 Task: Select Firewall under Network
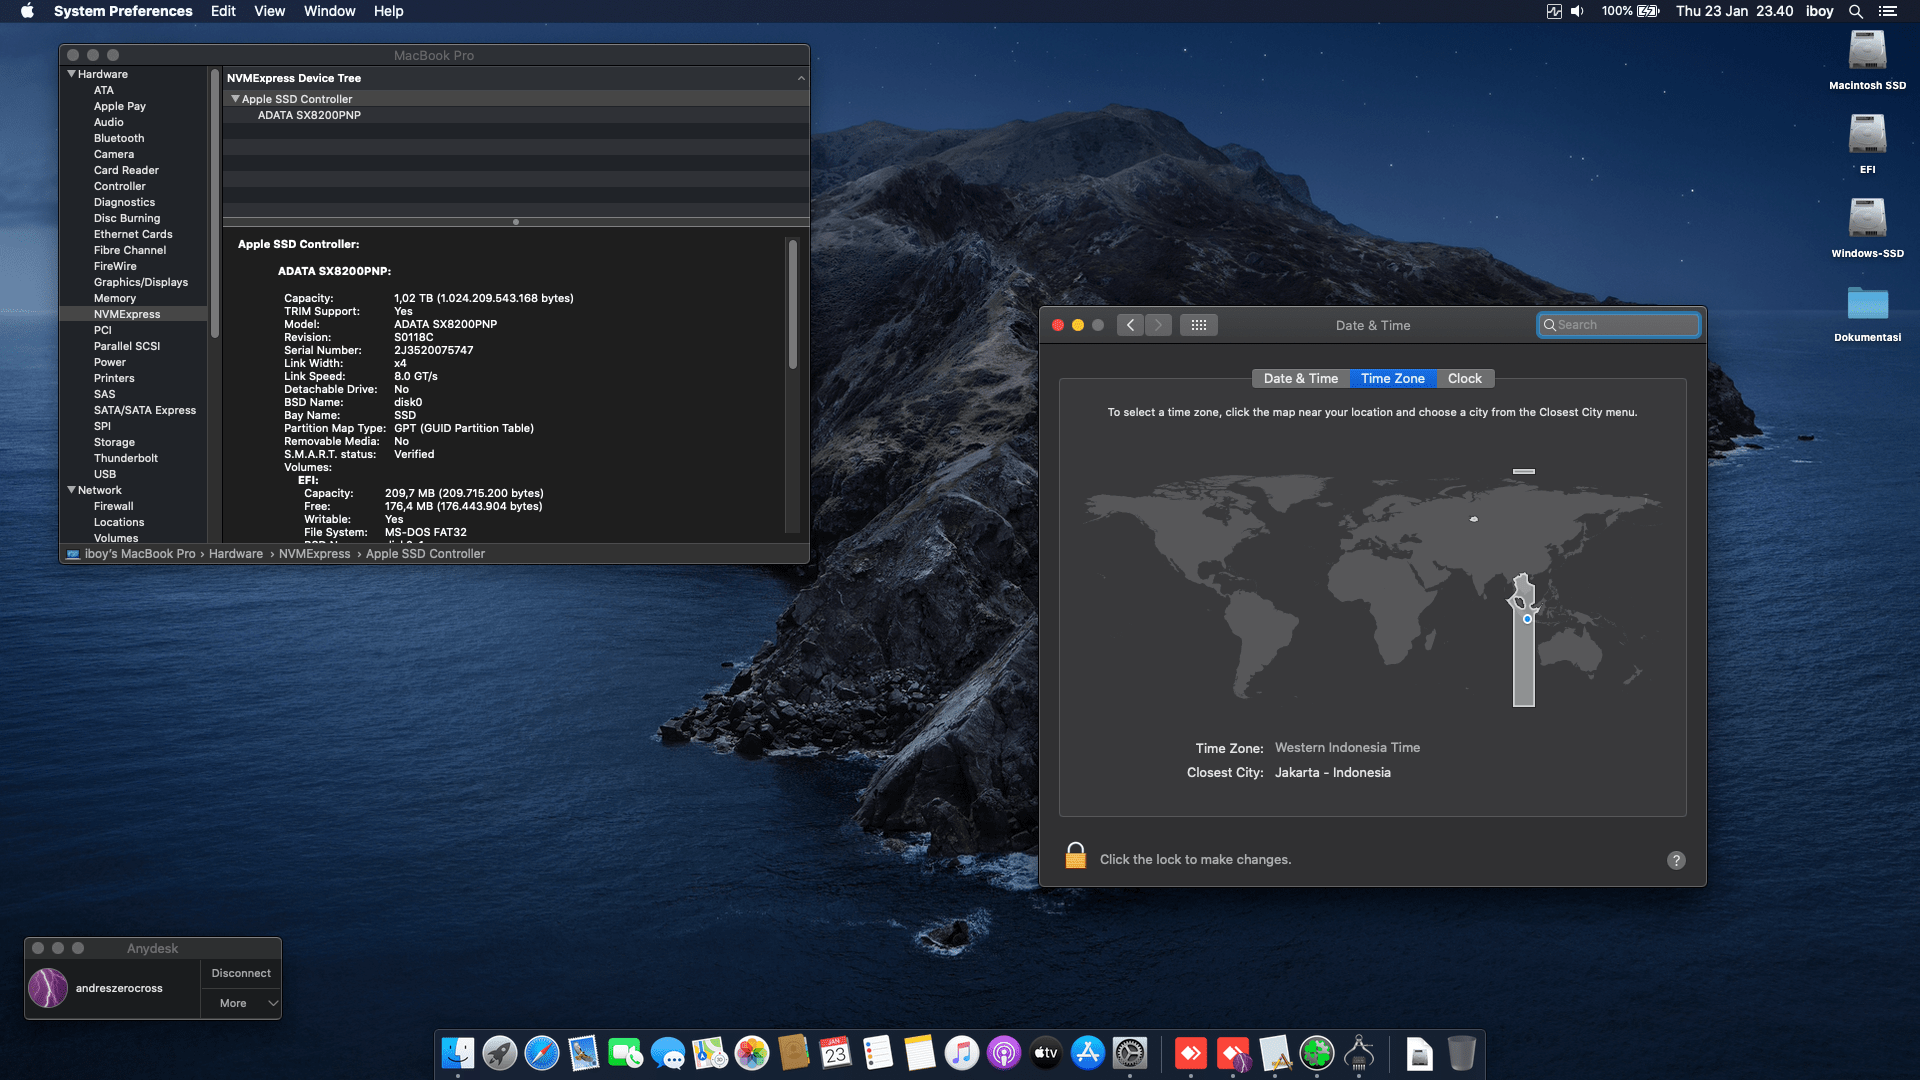(114, 506)
